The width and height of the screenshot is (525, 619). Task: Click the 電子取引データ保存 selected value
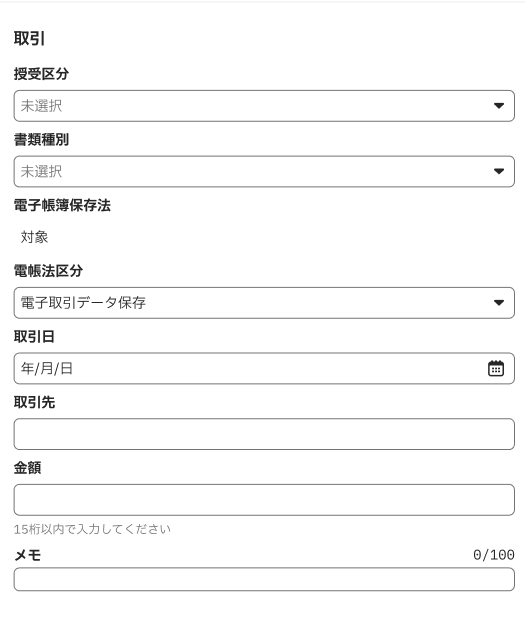(x=83, y=303)
